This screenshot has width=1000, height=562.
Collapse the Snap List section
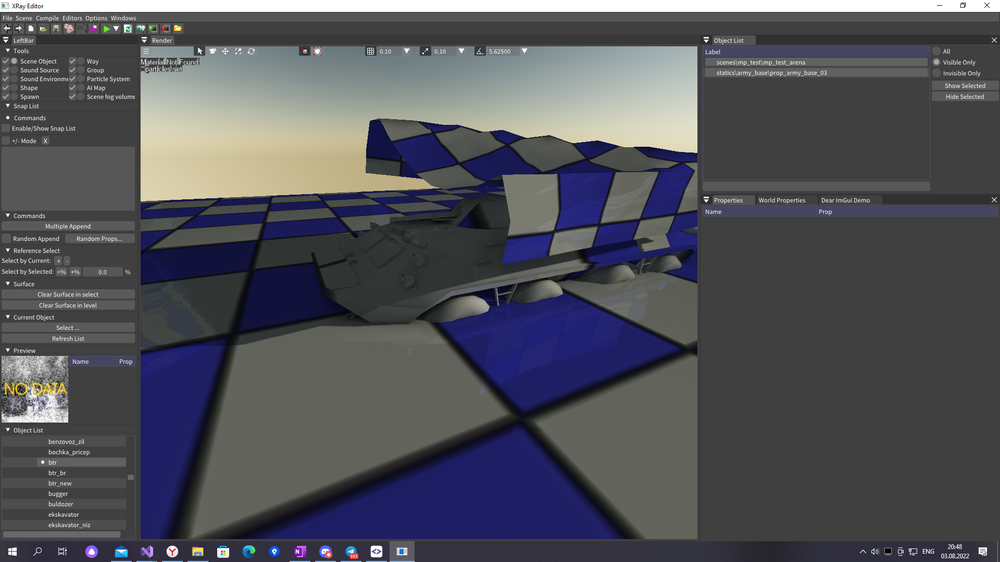click(8, 106)
